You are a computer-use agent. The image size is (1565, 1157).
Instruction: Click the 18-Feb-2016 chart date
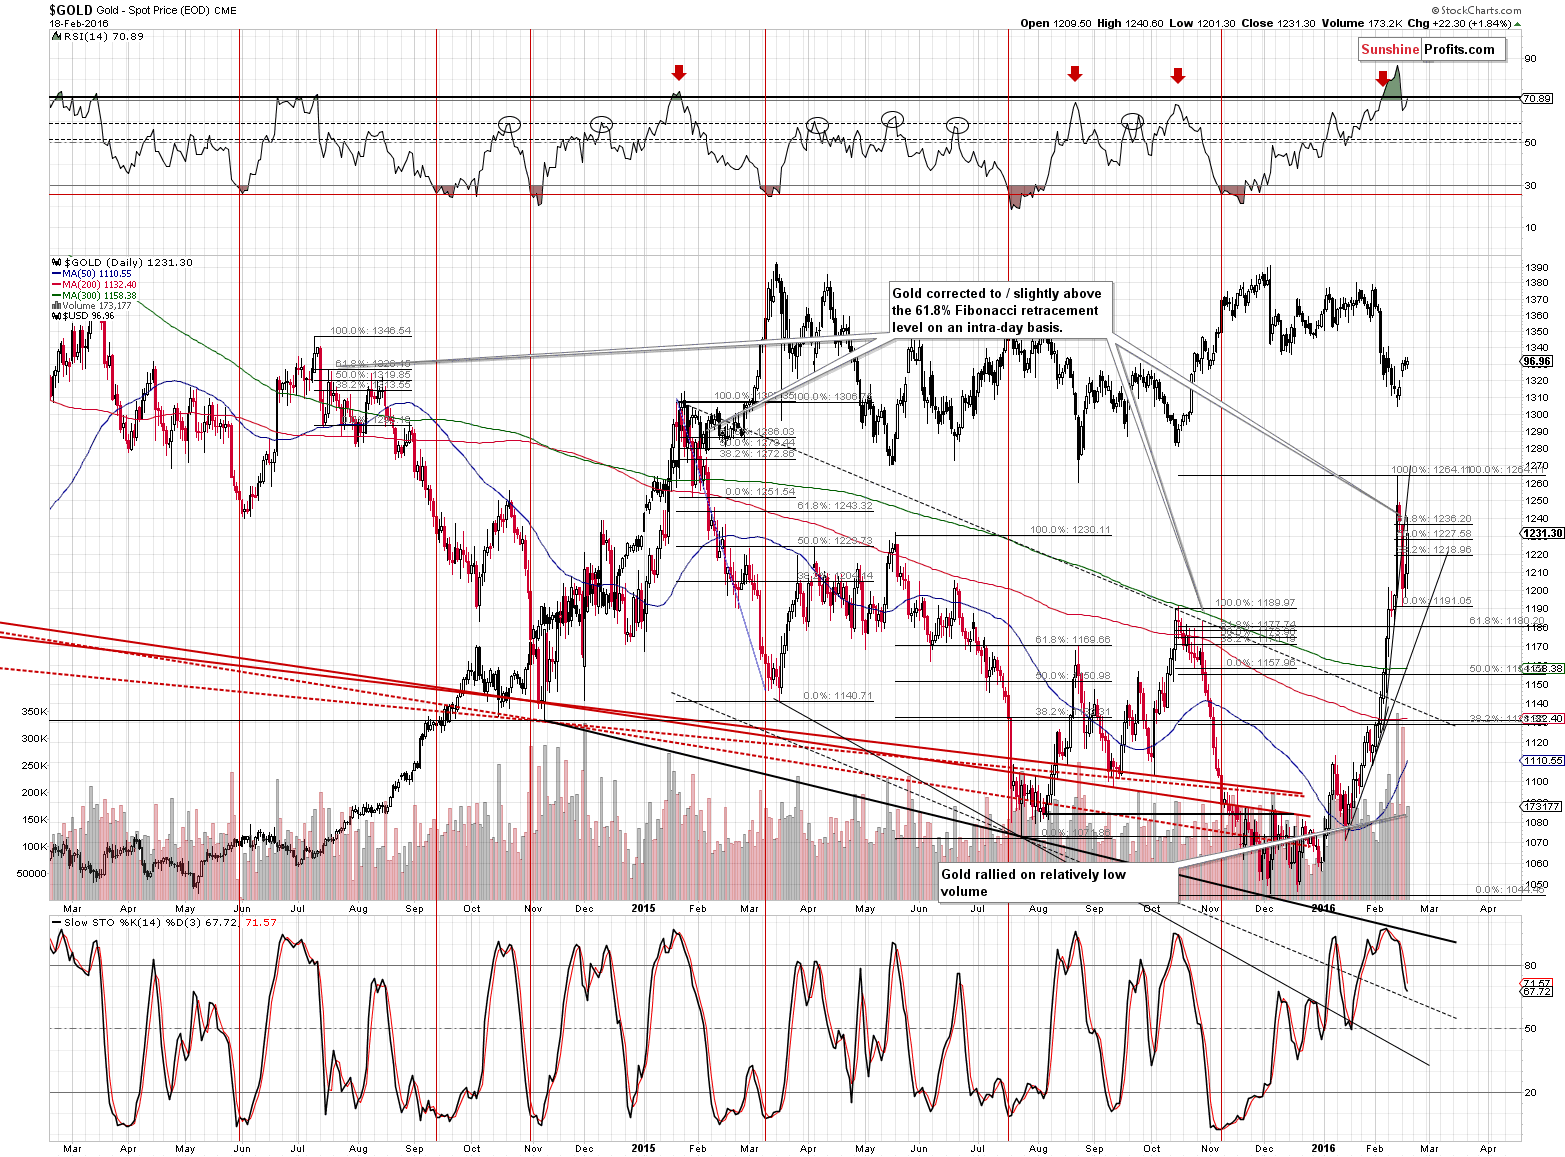point(79,23)
